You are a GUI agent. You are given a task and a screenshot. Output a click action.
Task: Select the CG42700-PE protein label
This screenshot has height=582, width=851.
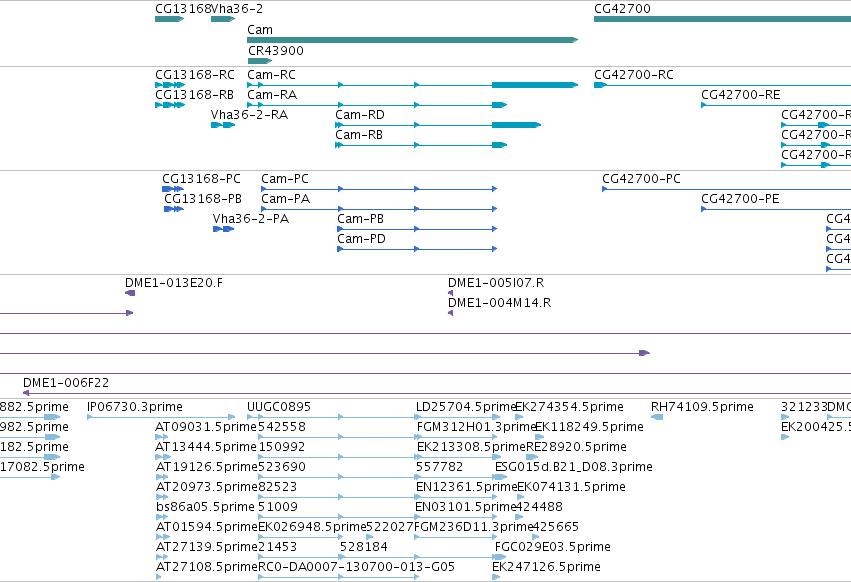740,199
